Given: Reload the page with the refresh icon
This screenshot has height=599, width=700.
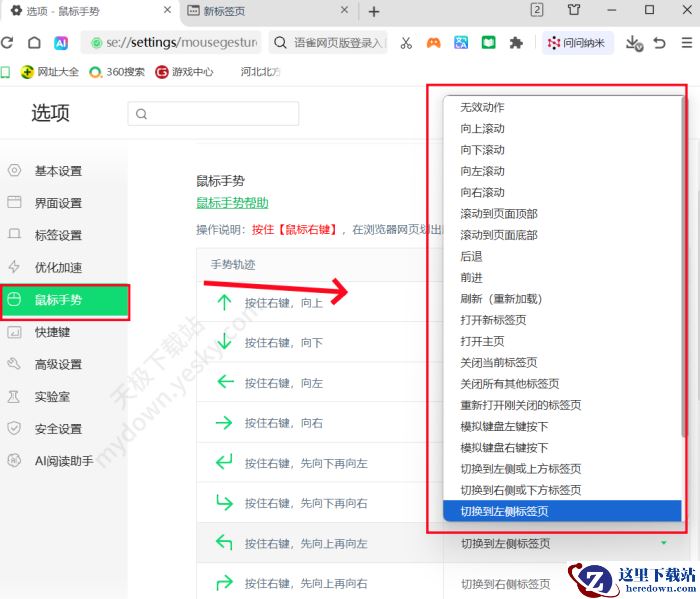Looking at the screenshot, I should click(7, 43).
